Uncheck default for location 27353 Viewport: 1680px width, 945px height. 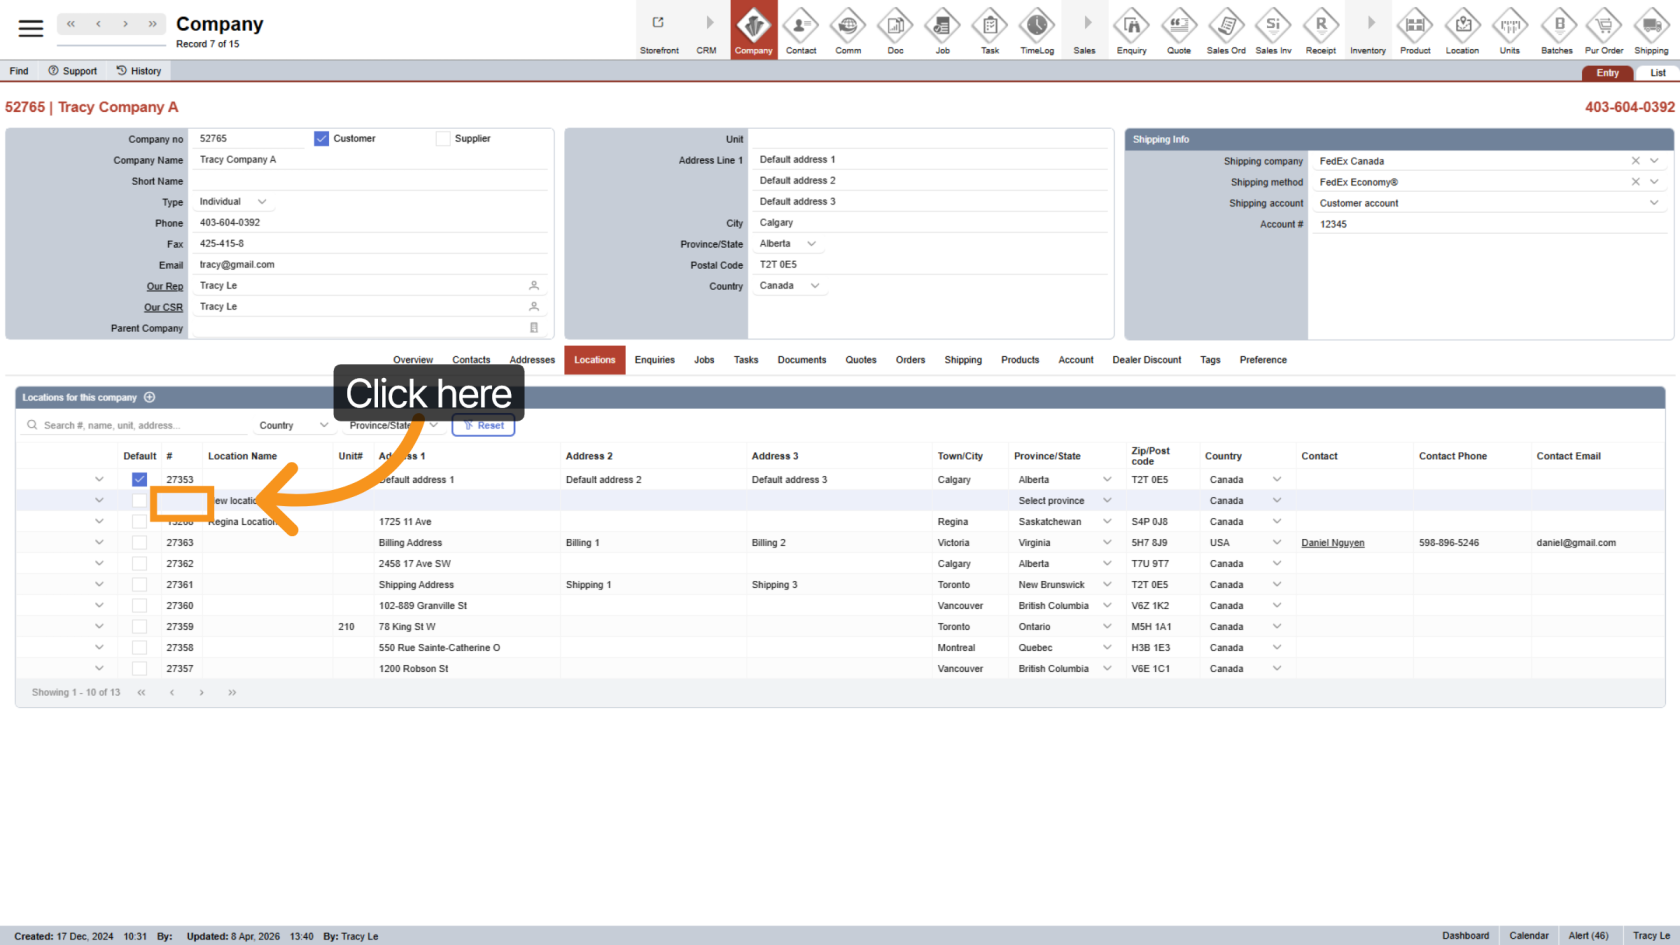pos(139,480)
